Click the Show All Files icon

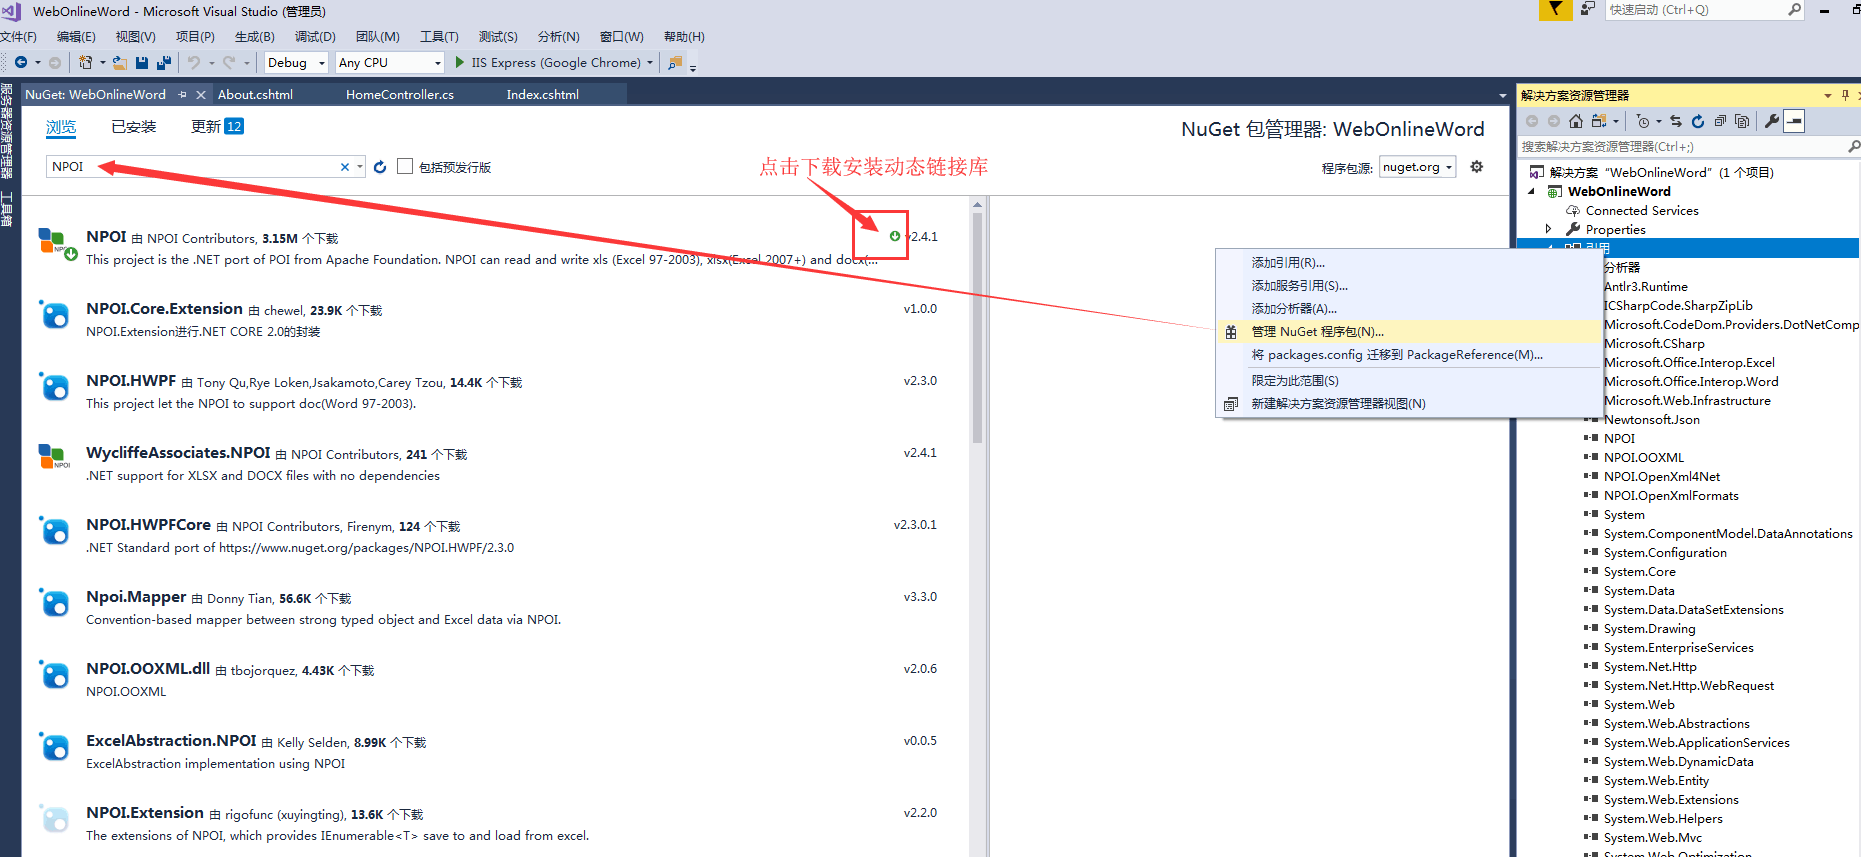1742,121
